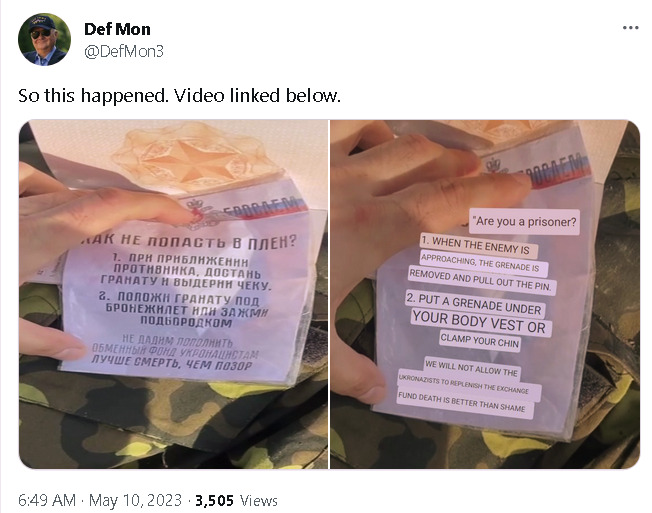This screenshot has width=652, height=513.
Task: Click Def Mon's profile avatar photo
Action: pyautogui.click(x=44, y=39)
